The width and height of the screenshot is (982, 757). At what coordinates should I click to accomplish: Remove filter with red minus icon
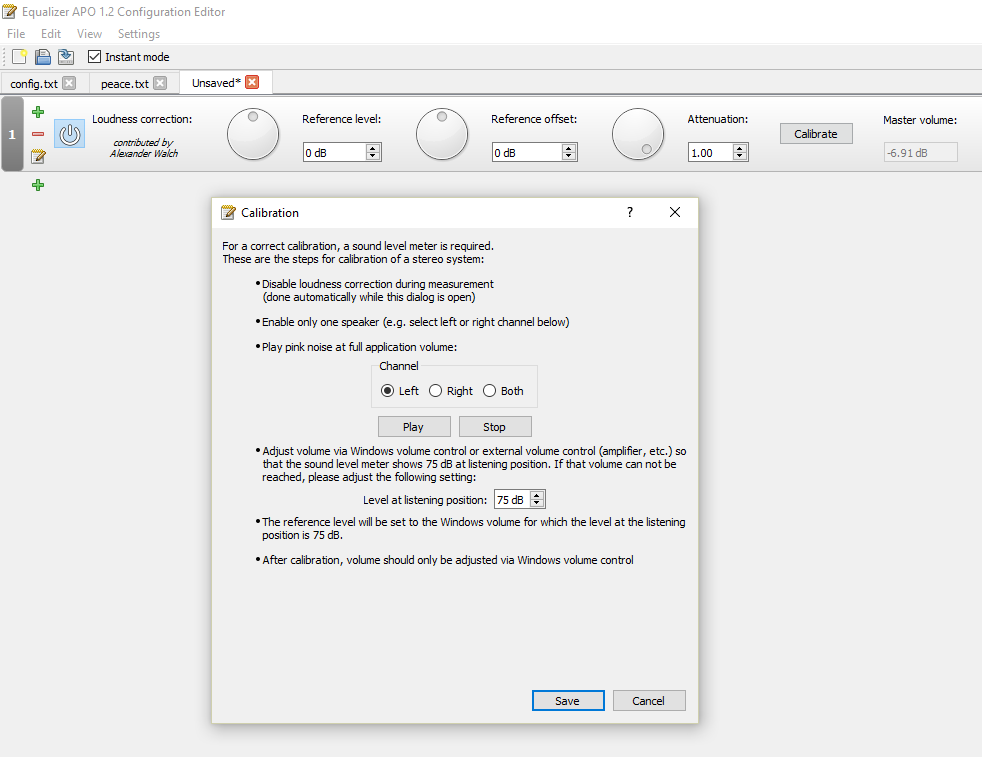(x=38, y=134)
